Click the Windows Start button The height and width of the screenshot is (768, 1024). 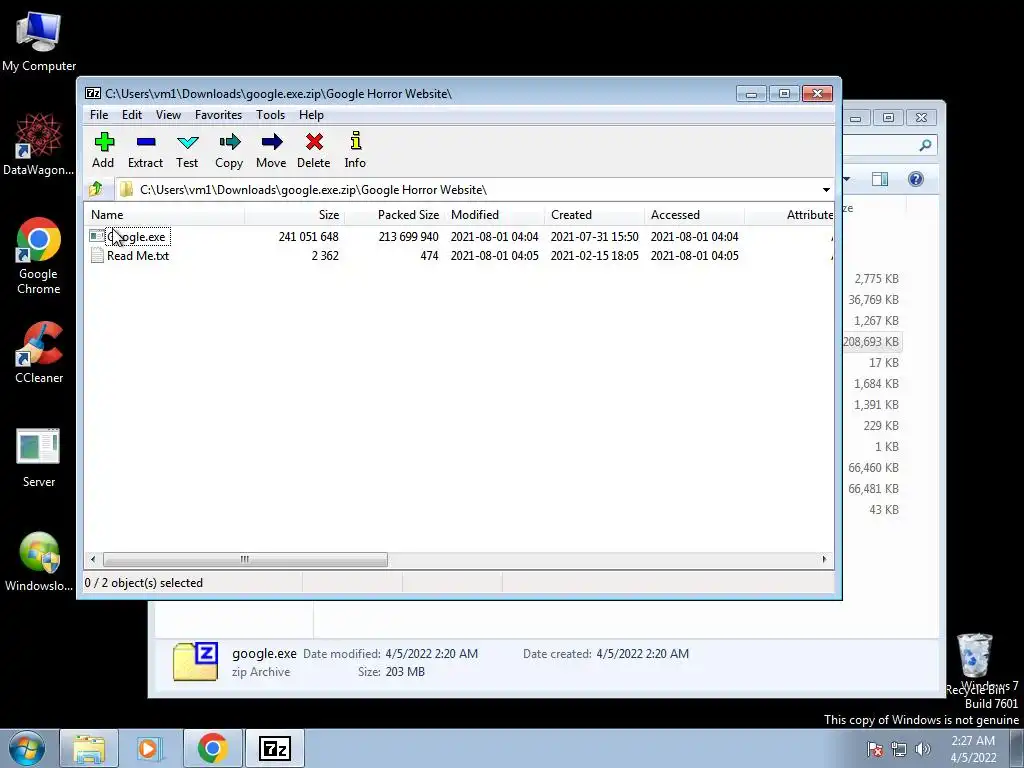pyautogui.click(x=26, y=748)
